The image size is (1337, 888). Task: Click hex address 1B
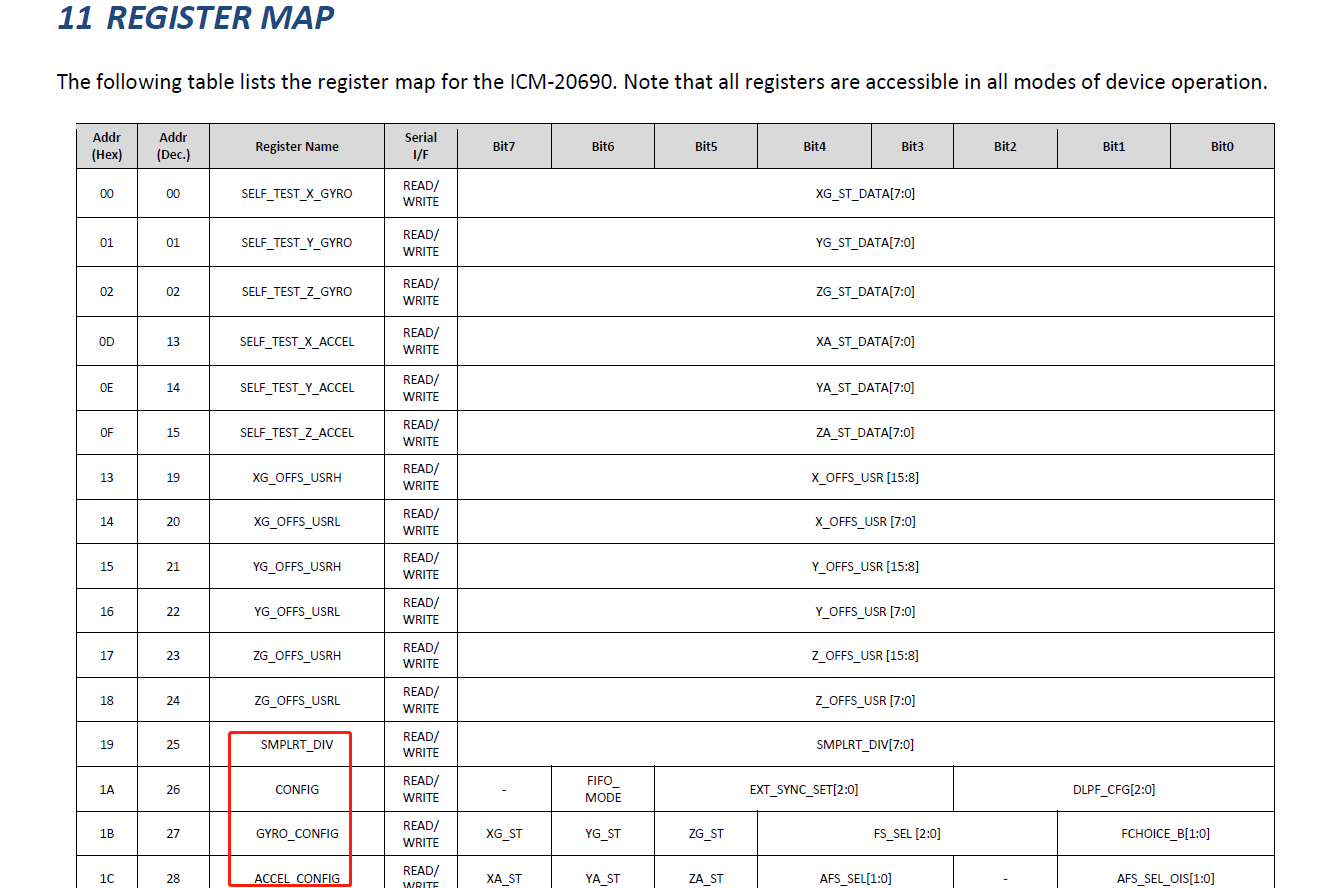107,833
